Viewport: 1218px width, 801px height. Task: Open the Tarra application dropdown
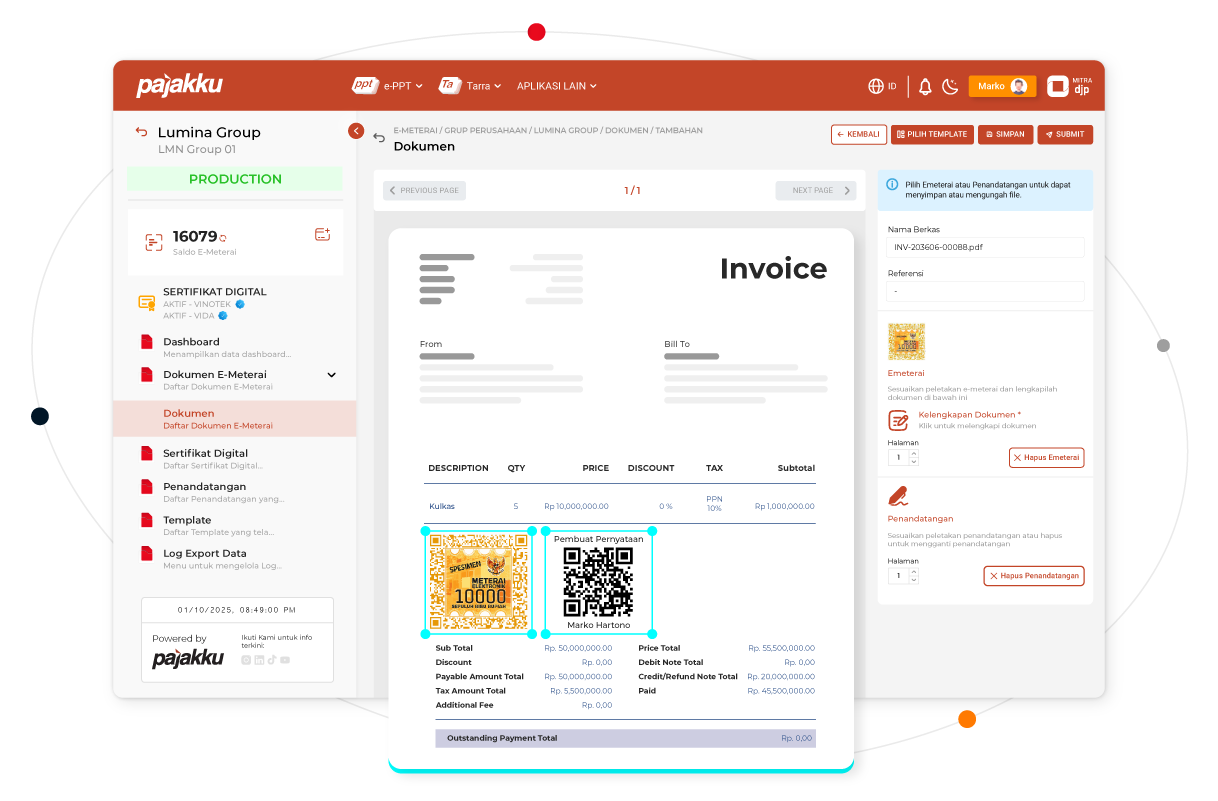pos(470,86)
